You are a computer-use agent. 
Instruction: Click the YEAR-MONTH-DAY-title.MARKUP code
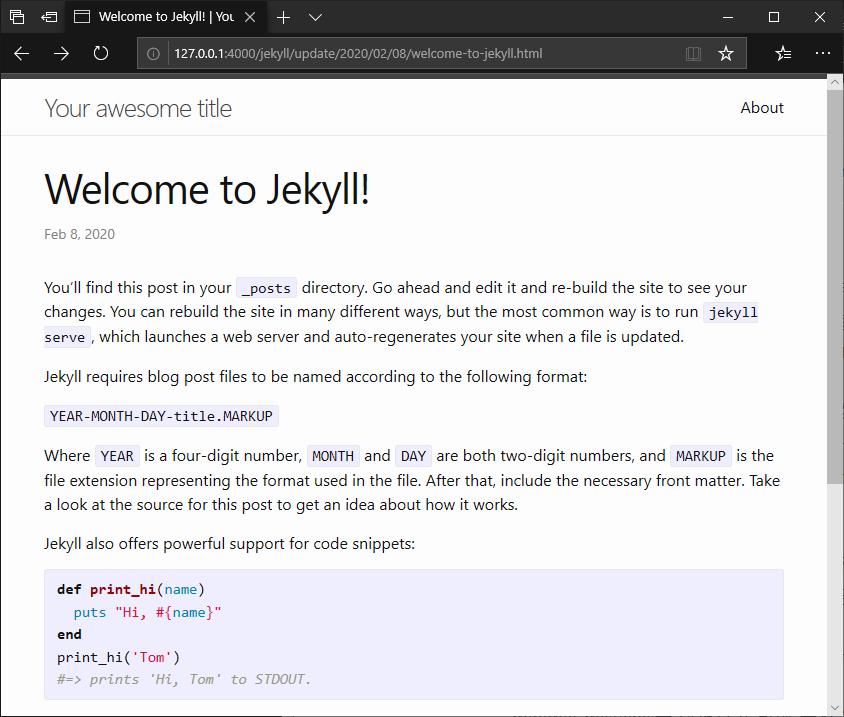pos(161,416)
